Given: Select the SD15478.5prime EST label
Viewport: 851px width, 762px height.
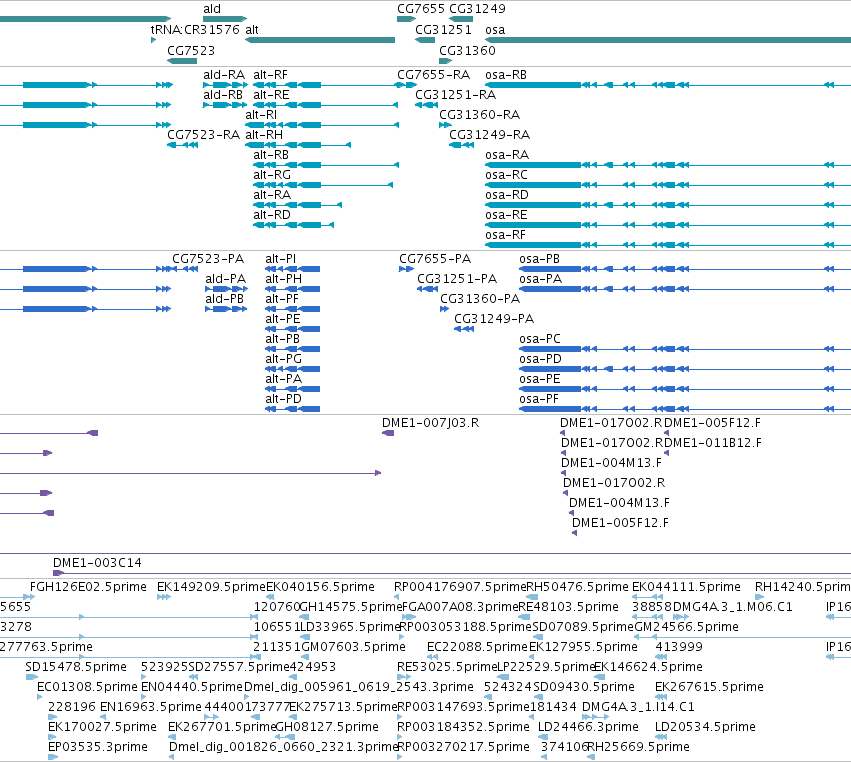Looking at the screenshot, I should [76, 667].
